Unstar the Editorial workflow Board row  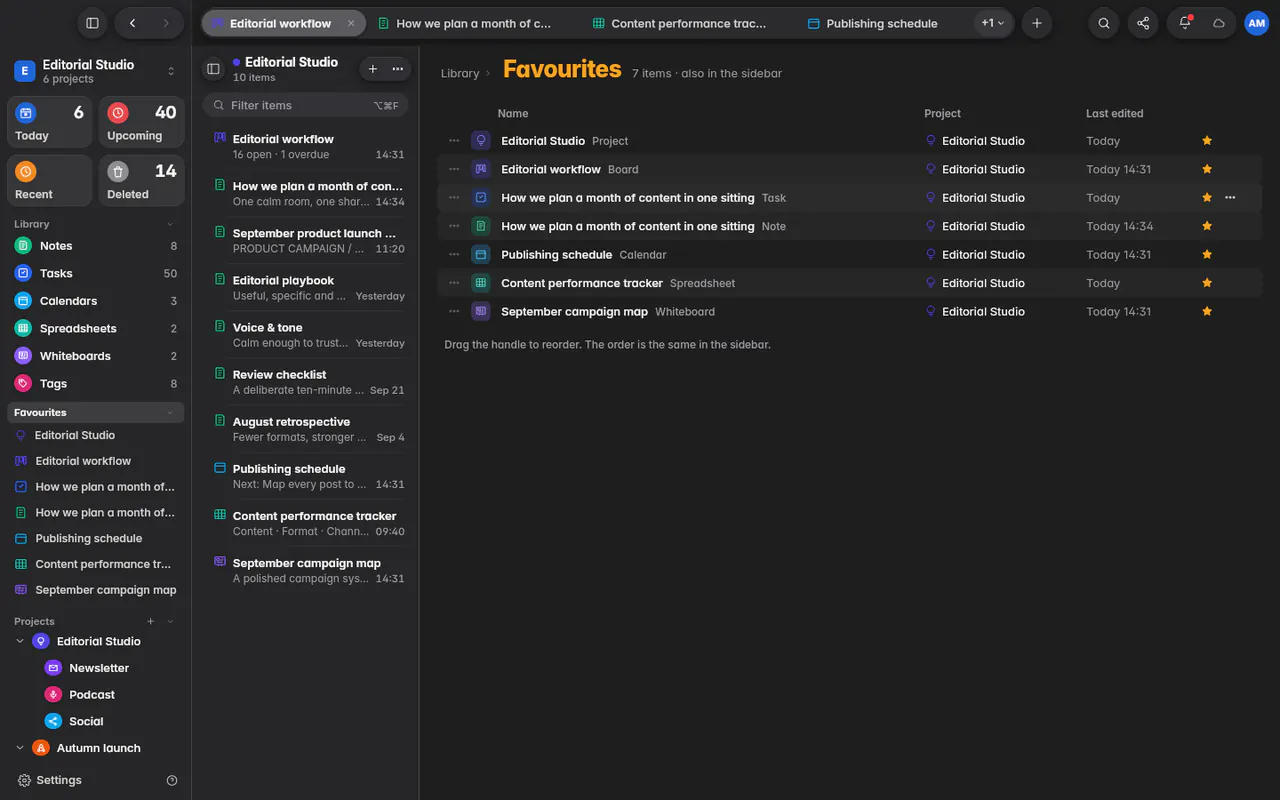pos(1207,169)
